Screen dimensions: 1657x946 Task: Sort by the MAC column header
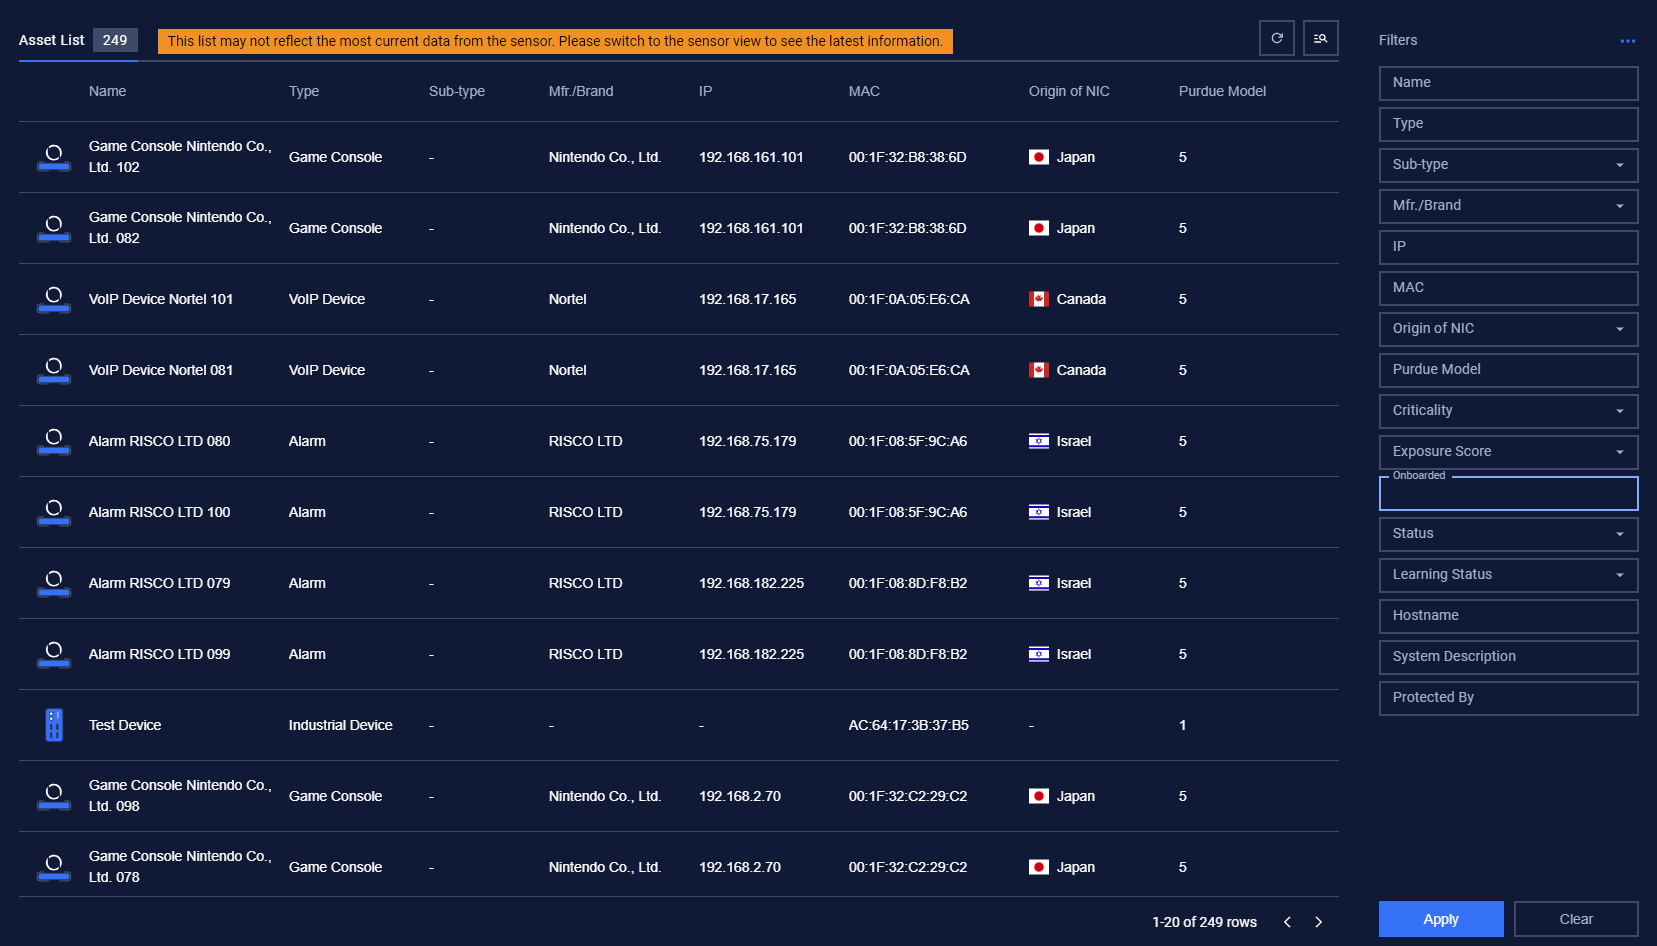tap(864, 91)
